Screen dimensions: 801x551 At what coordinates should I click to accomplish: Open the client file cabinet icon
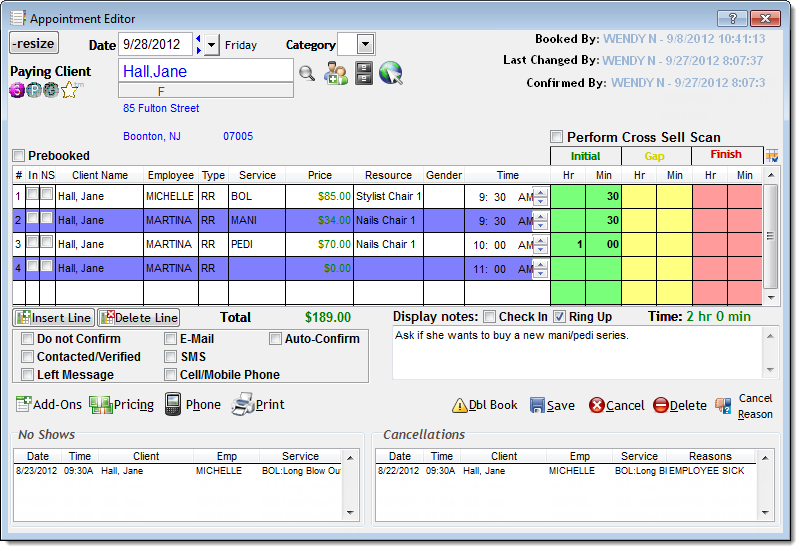click(x=364, y=73)
